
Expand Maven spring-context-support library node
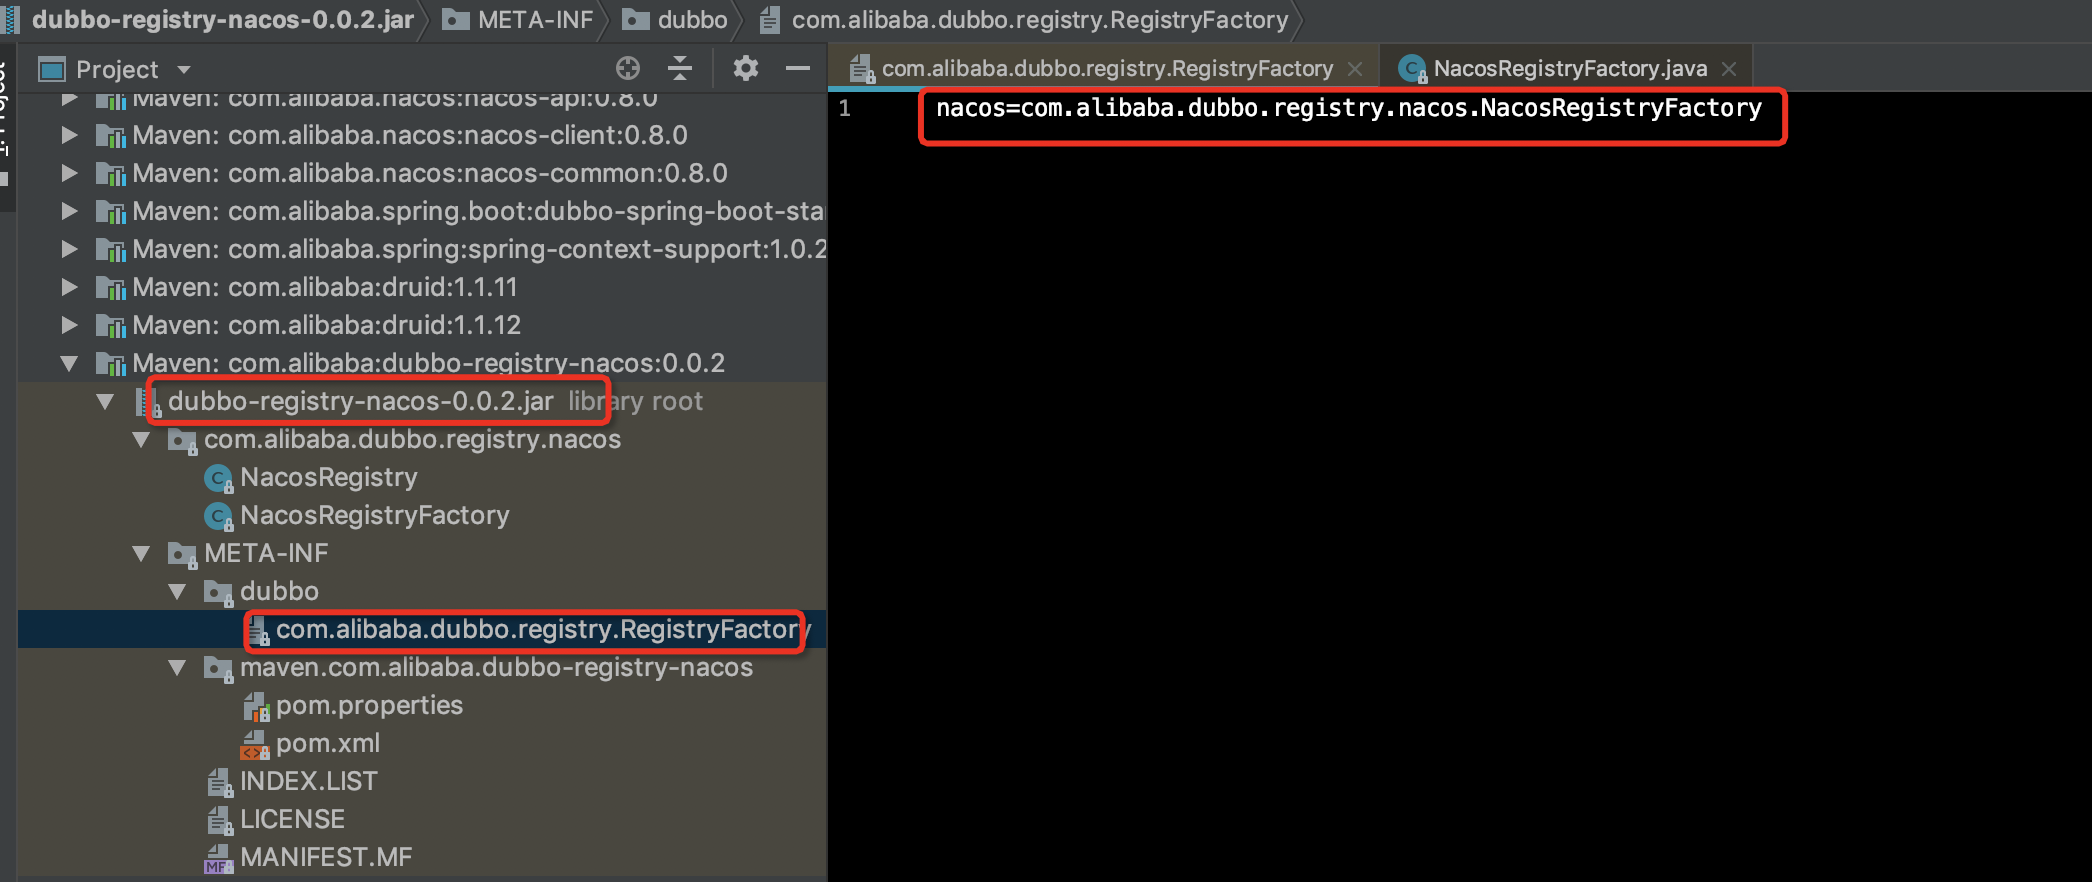(69, 249)
